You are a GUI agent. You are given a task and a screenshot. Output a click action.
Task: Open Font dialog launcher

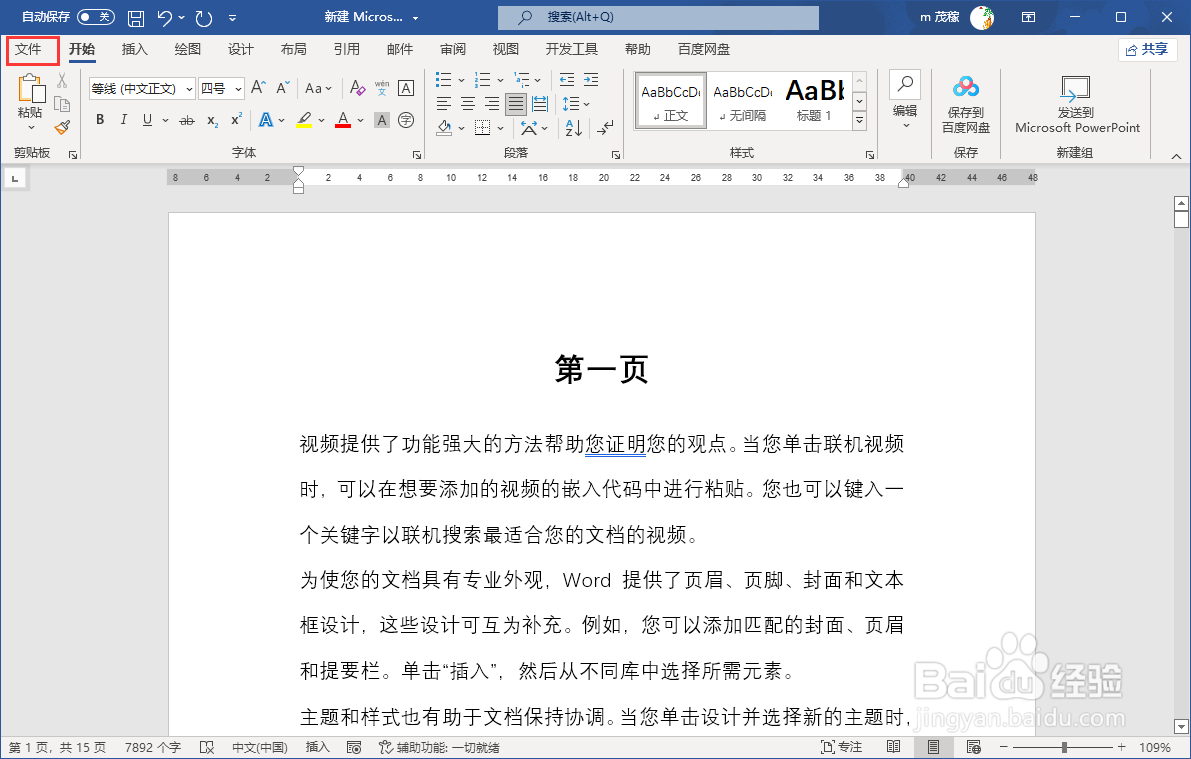pyautogui.click(x=417, y=154)
